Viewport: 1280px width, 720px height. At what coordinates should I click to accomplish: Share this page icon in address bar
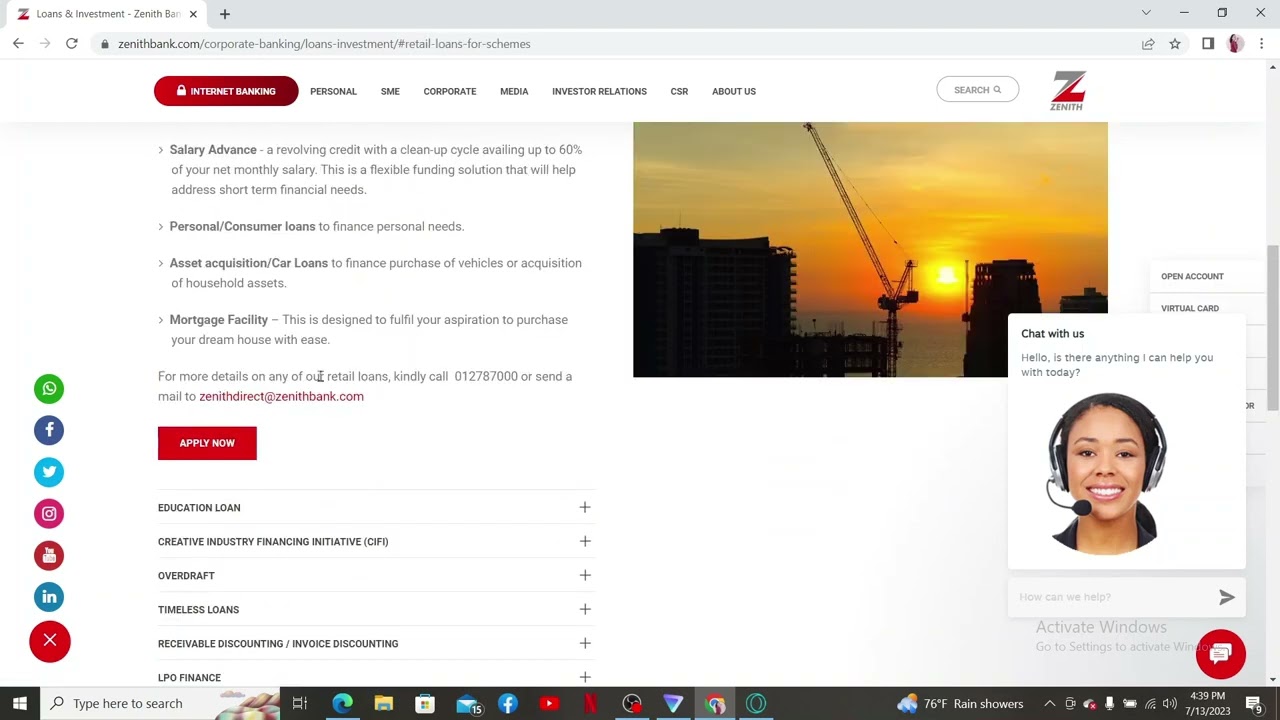1148,44
